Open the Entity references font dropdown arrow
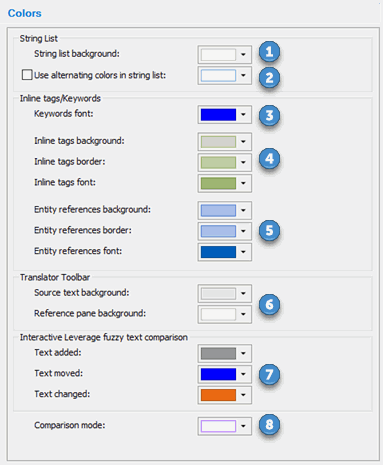 [x=243, y=252]
